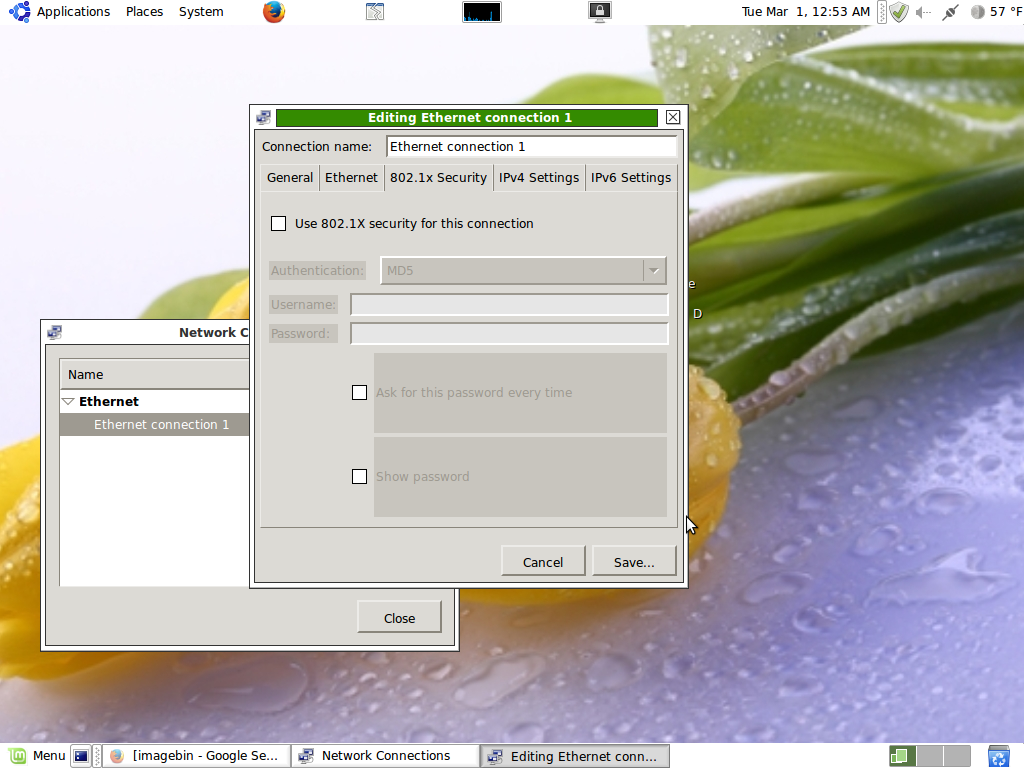Open the Mint Menu logo button
The image size is (1024, 768).
(18, 756)
